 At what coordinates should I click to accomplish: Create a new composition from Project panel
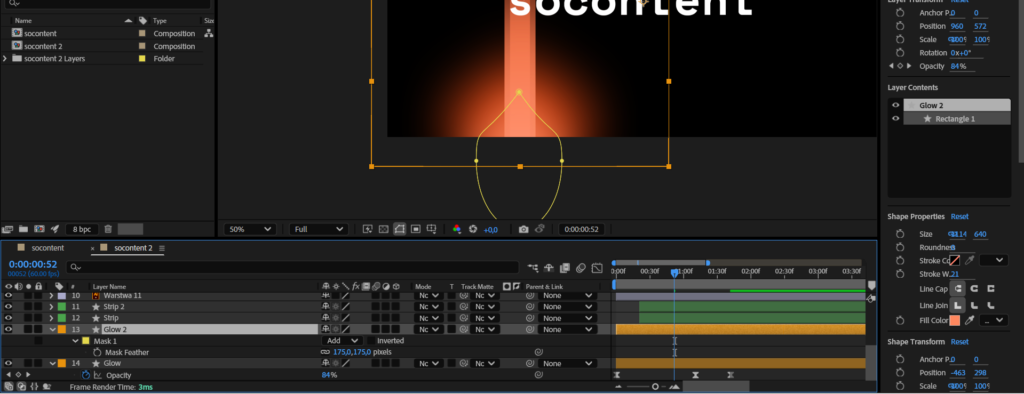pos(39,229)
